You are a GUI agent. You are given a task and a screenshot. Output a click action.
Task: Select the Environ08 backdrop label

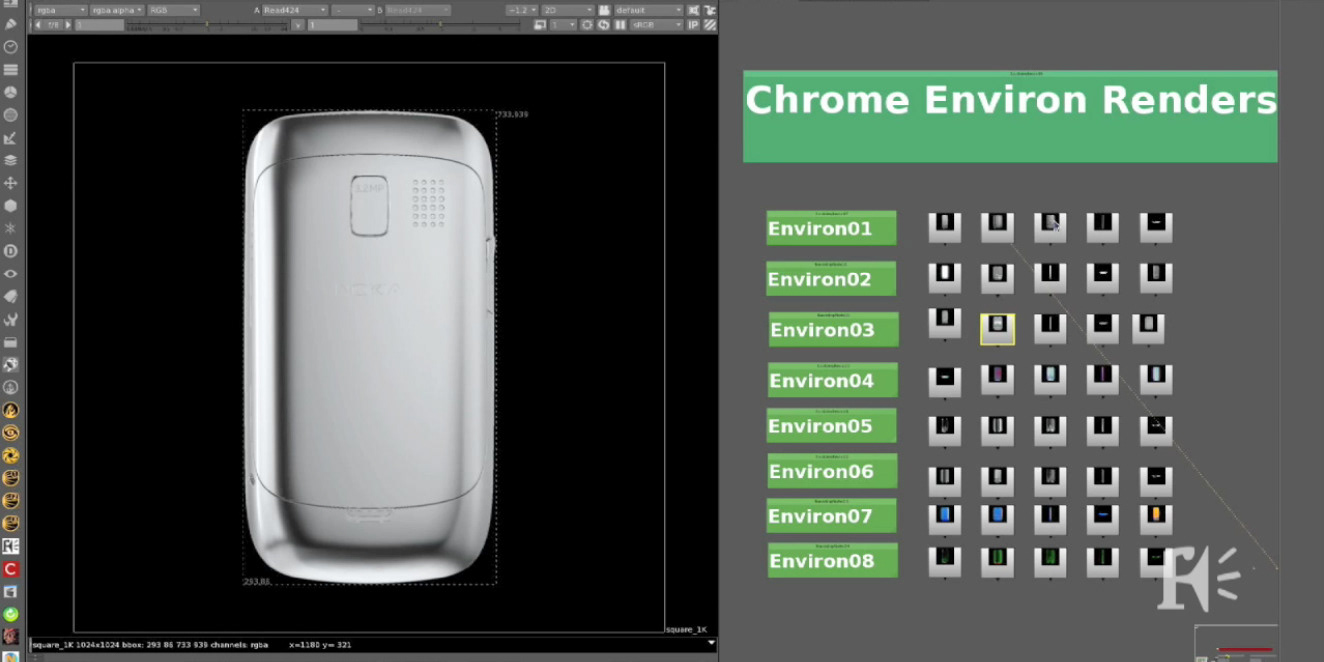click(x=833, y=560)
